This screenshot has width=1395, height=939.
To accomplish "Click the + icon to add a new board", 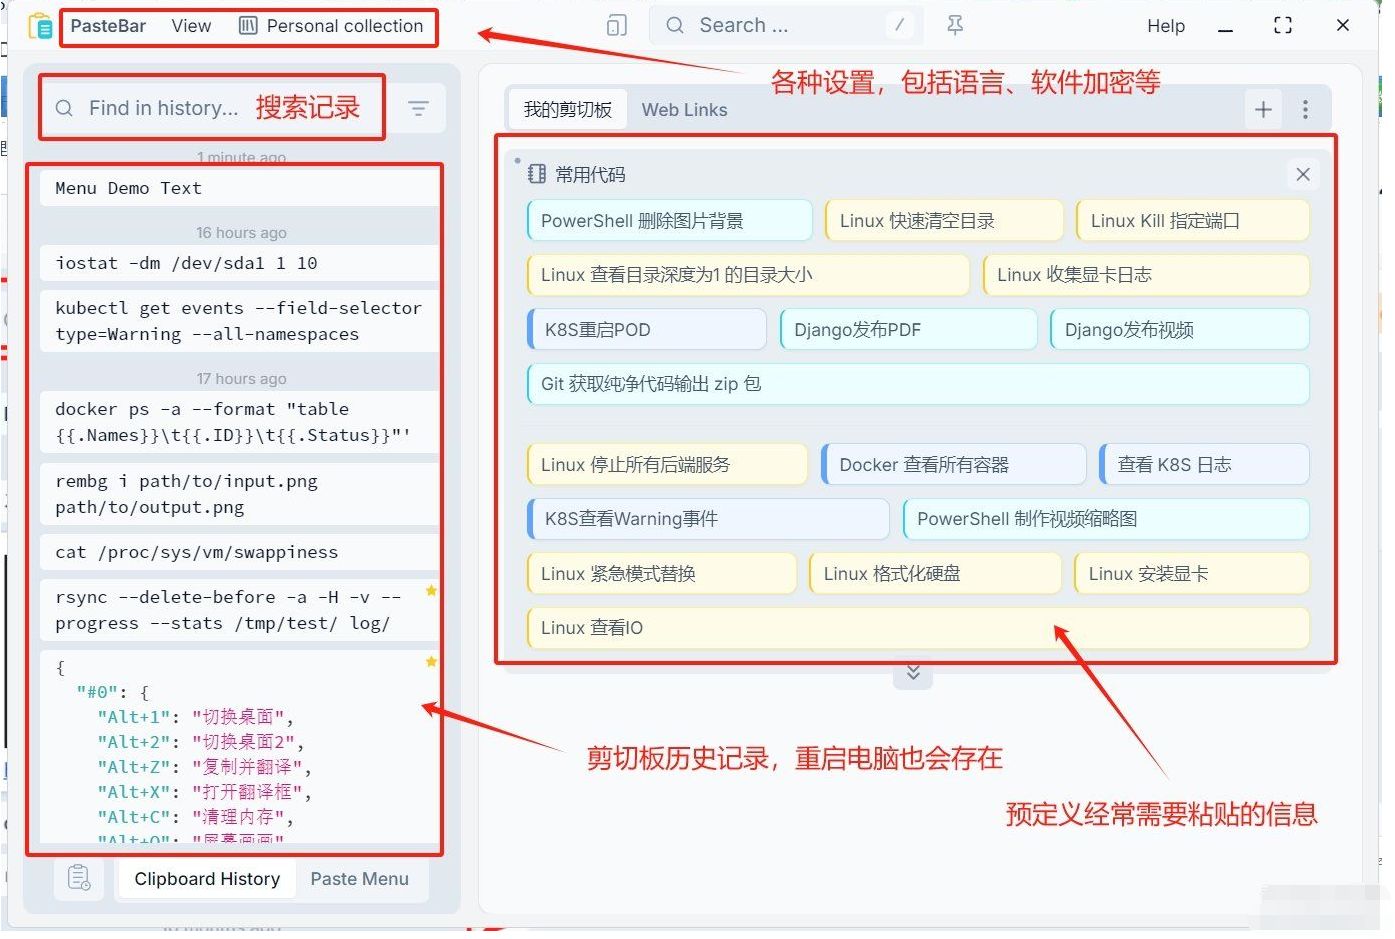I will point(1263,109).
